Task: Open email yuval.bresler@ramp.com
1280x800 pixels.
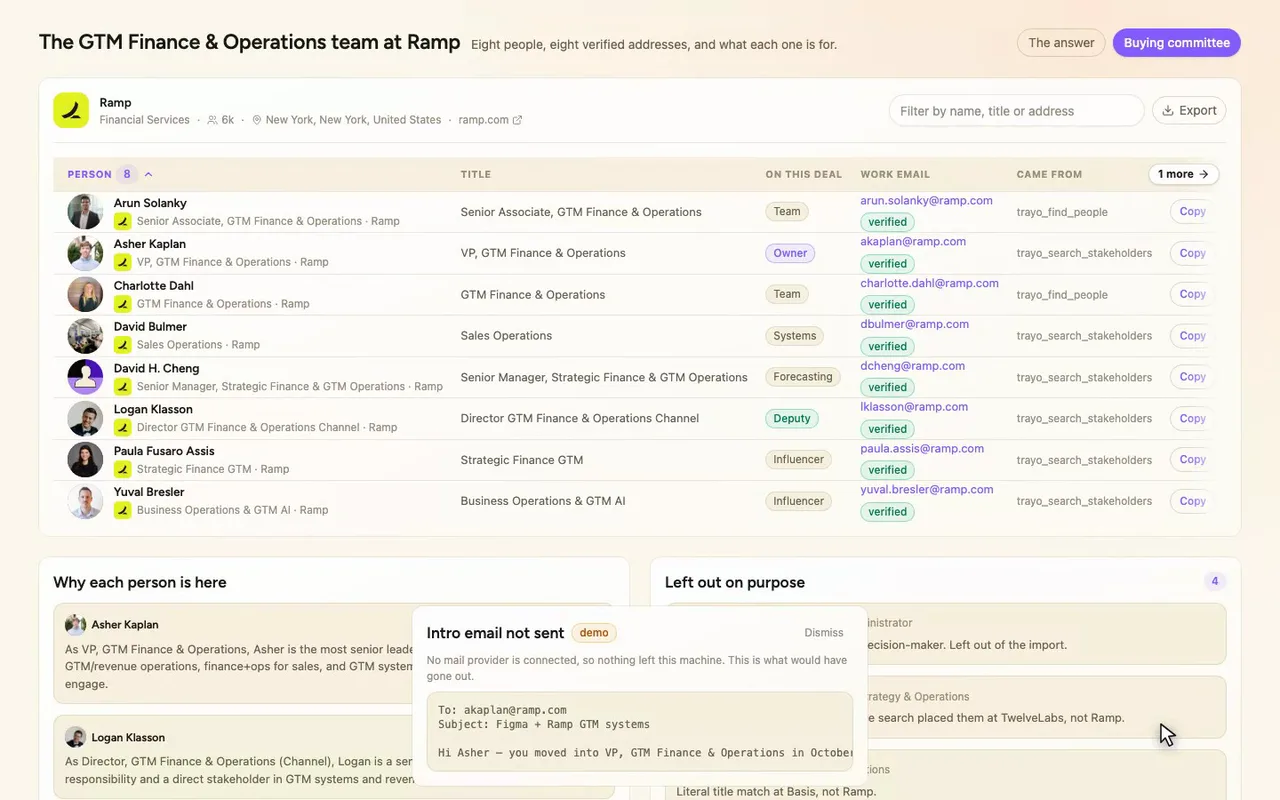Action: click(926, 490)
